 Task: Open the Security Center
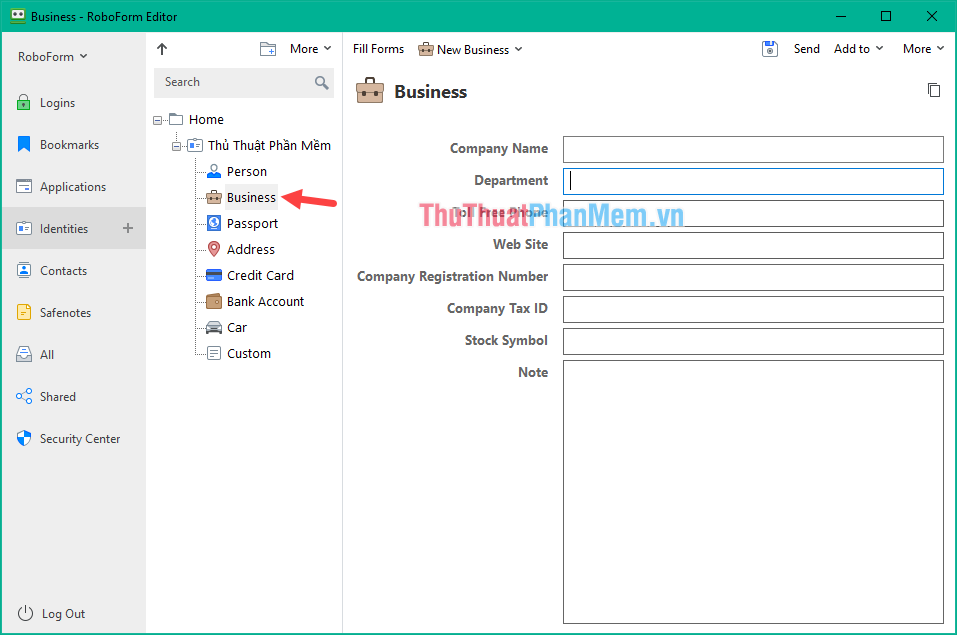point(75,438)
